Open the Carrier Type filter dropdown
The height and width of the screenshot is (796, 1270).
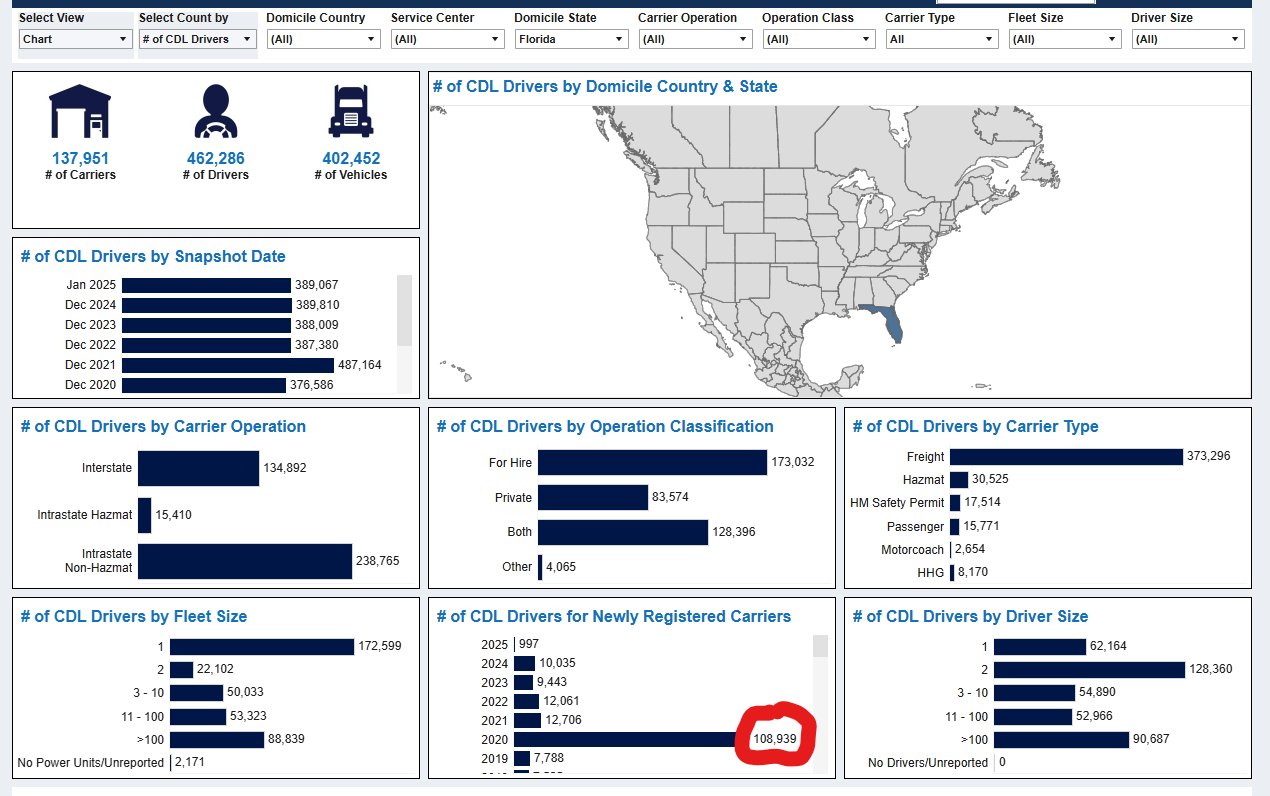coord(941,39)
